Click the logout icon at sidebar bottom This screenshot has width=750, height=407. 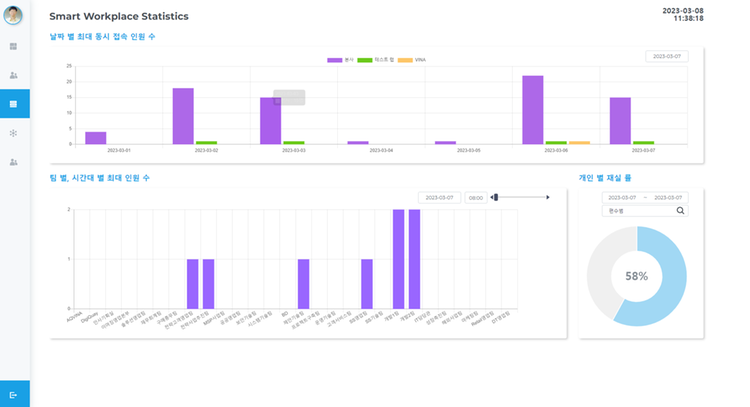[x=14, y=394]
